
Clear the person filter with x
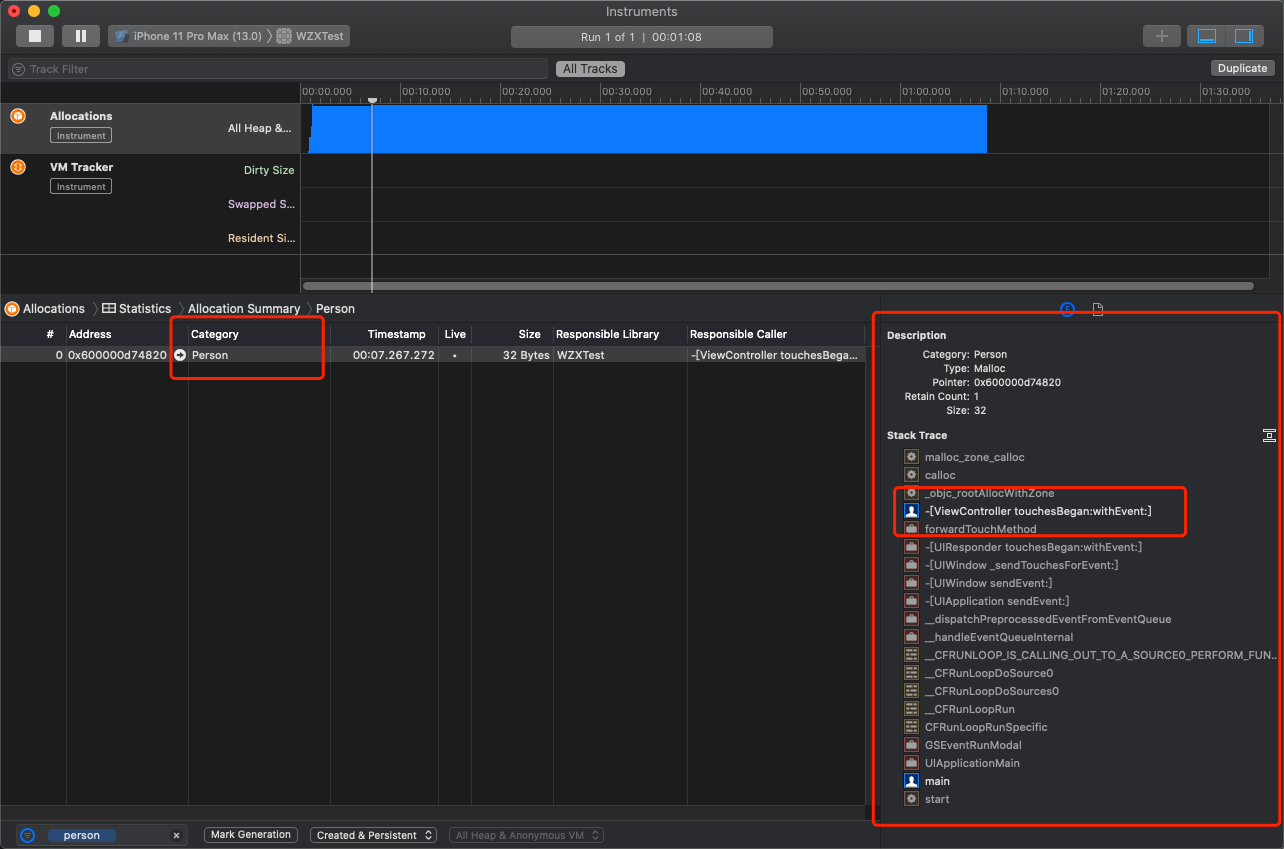point(176,835)
